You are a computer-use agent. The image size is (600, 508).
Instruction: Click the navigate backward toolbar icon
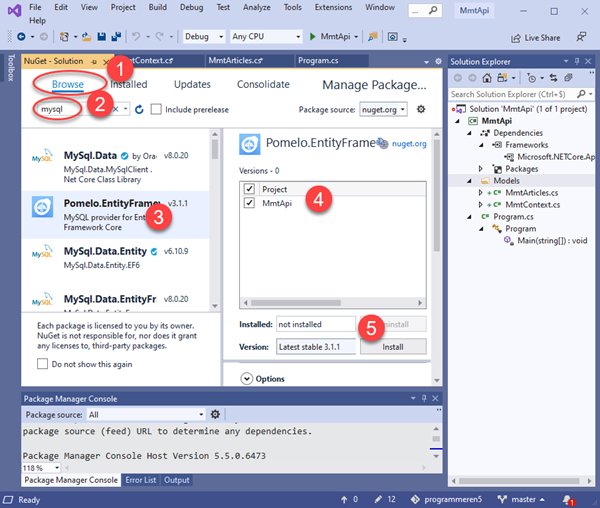tap(21, 37)
